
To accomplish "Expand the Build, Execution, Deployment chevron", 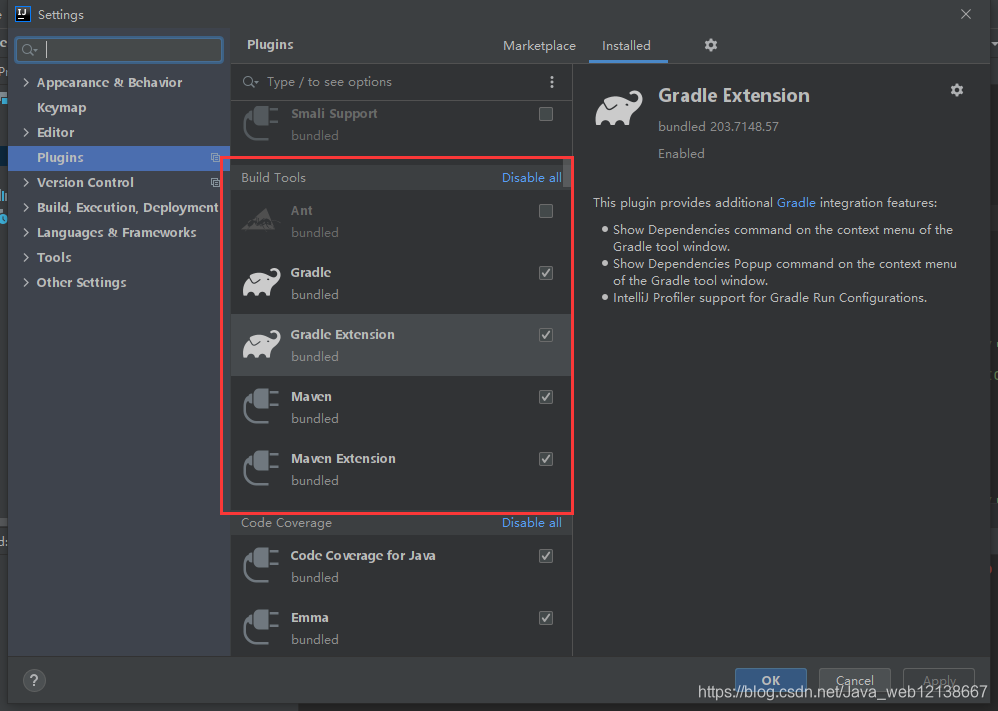I will 26,208.
